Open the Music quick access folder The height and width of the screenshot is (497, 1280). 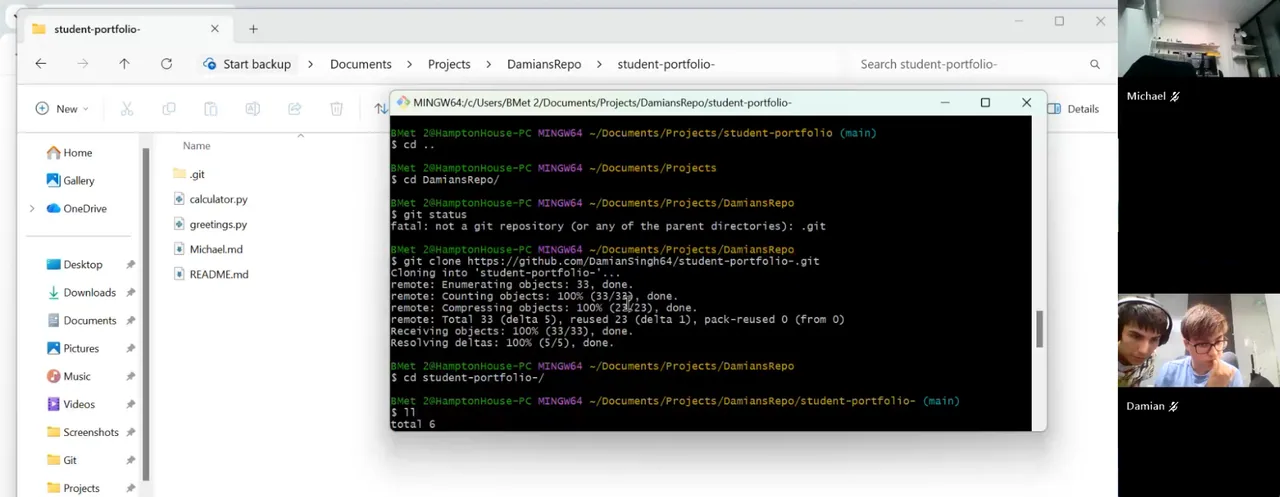68,377
